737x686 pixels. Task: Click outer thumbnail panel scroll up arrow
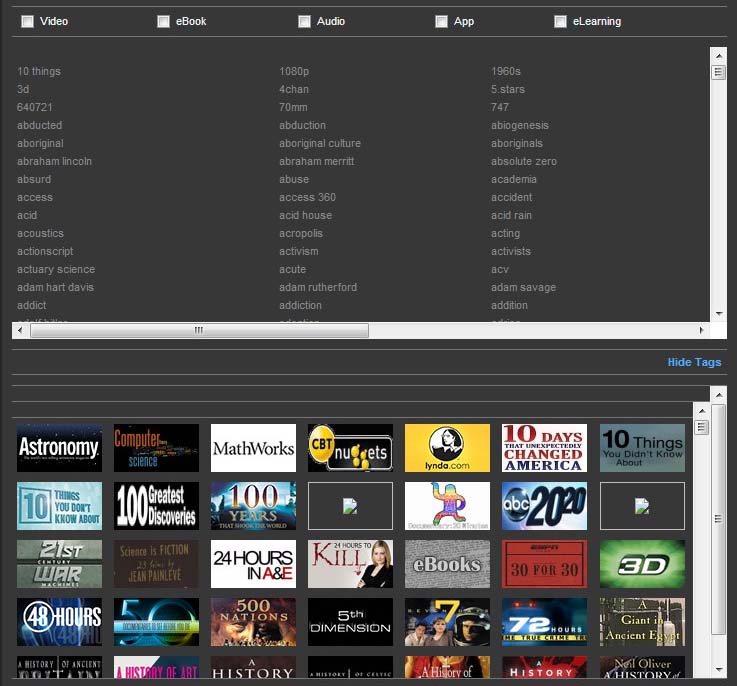click(x=718, y=395)
